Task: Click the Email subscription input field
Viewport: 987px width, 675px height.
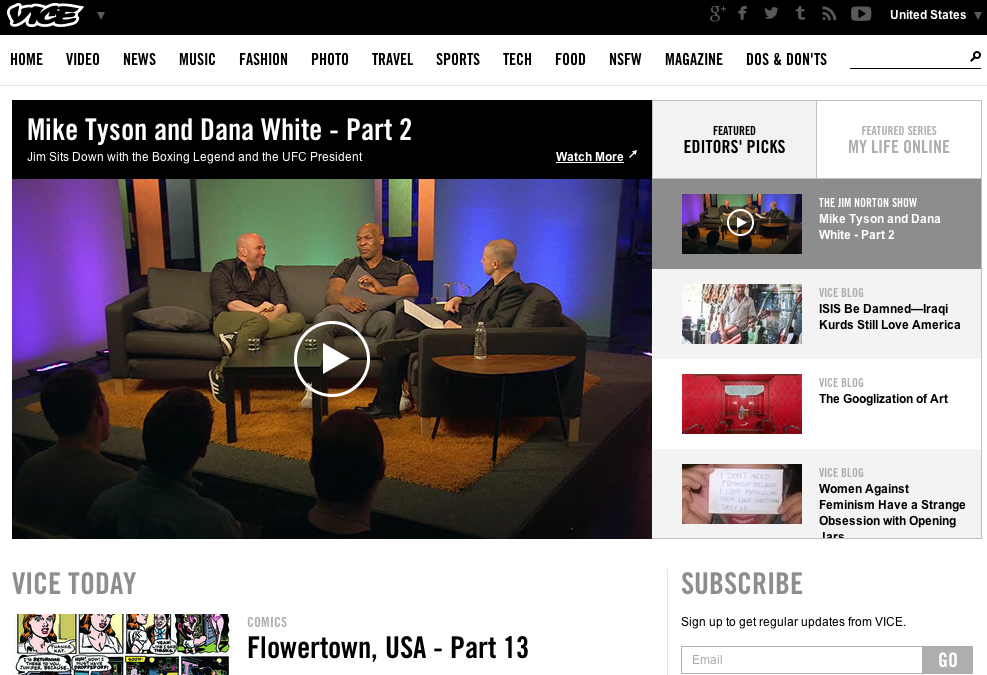Action: (x=801, y=660)
